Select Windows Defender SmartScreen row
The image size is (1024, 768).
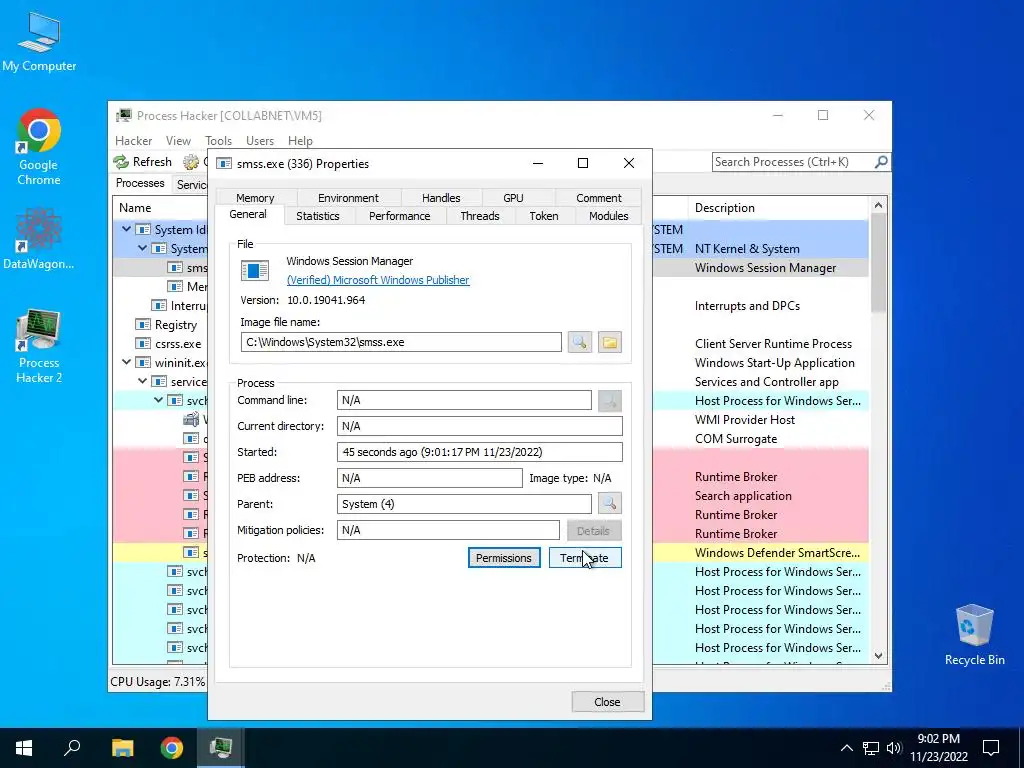(777, 552)
